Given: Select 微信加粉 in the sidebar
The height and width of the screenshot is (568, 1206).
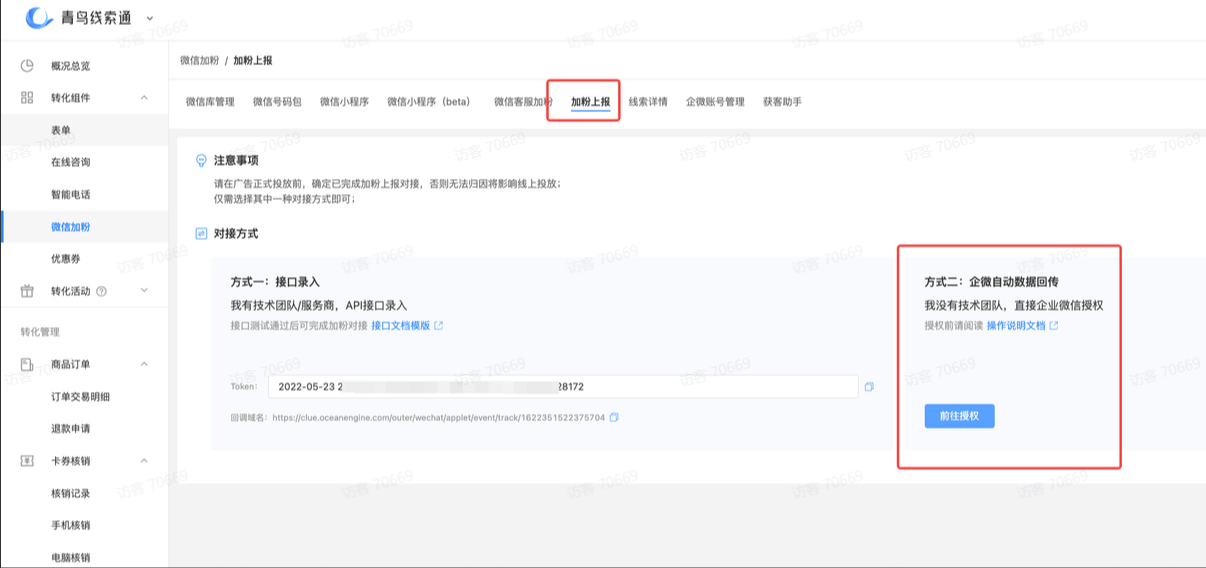Looking at the screenshot, I should [x=70, y=227].
